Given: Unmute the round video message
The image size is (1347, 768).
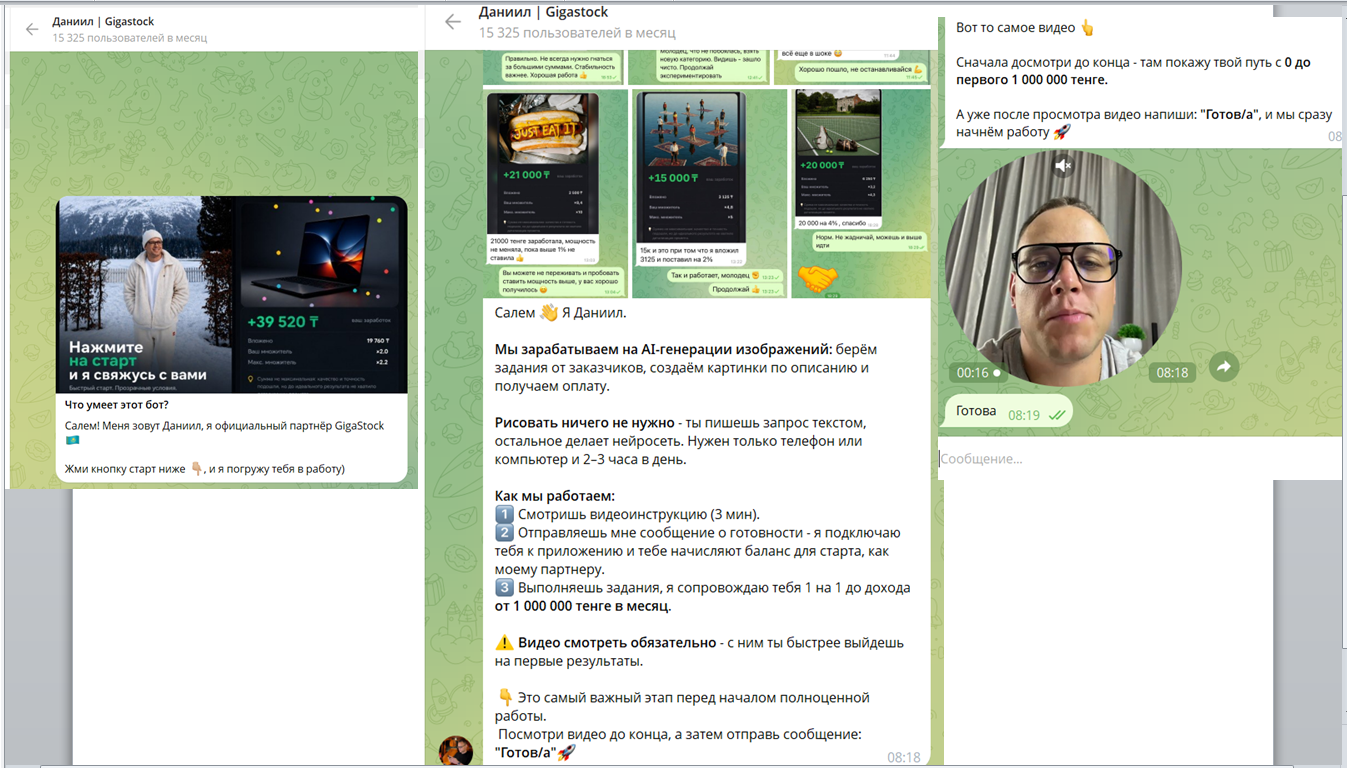Looking at the screenshot, I should pyautogui.click(x=1063, y=166).
